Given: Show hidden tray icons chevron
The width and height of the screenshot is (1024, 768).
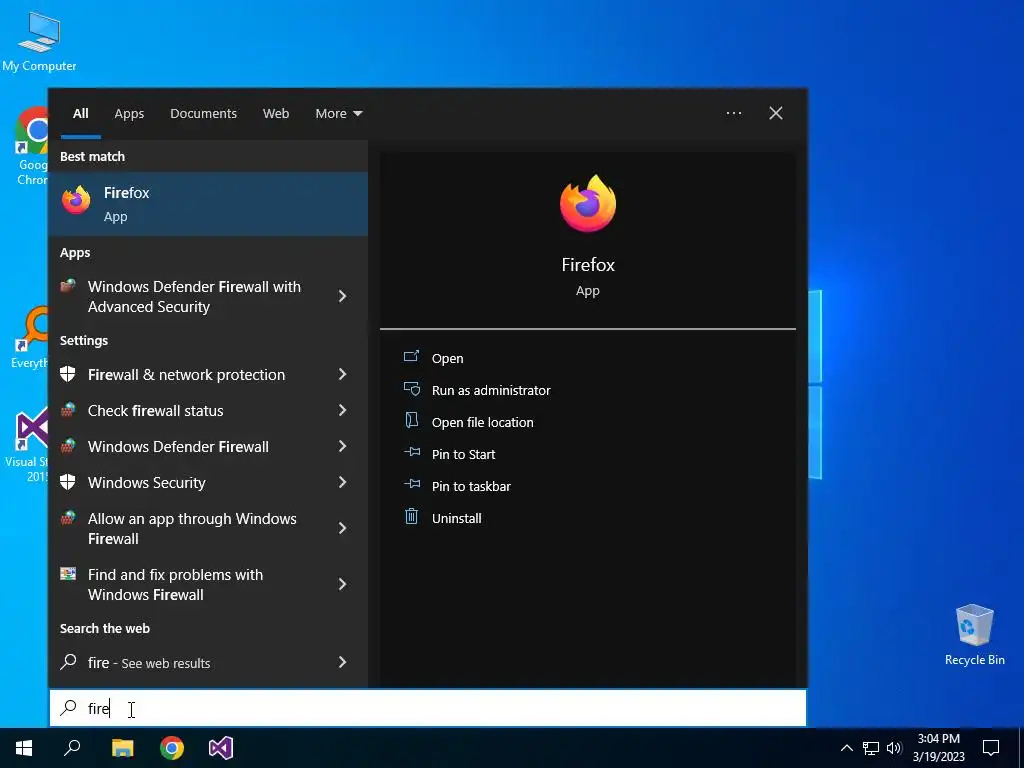Looking at the screenshot, I should (846, 748).
